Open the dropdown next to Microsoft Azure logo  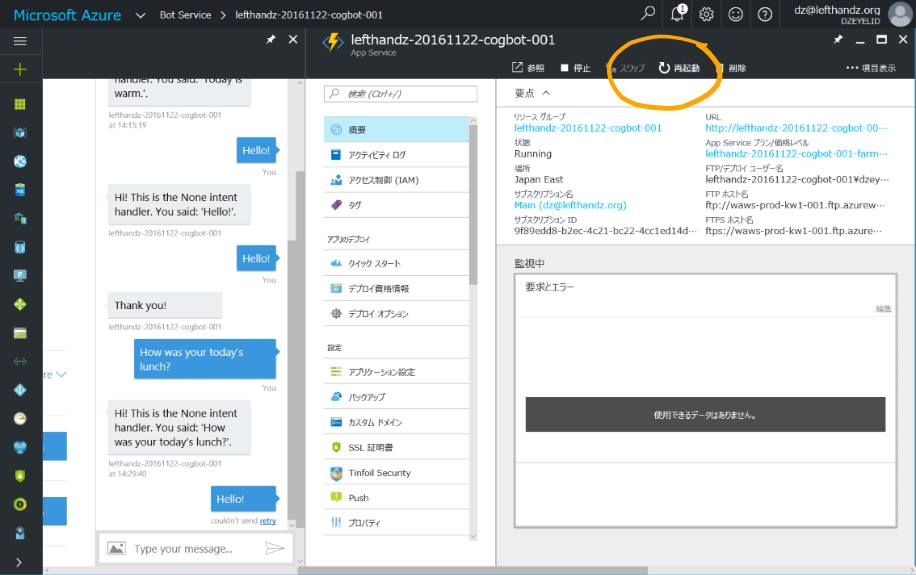click(140, 15)
